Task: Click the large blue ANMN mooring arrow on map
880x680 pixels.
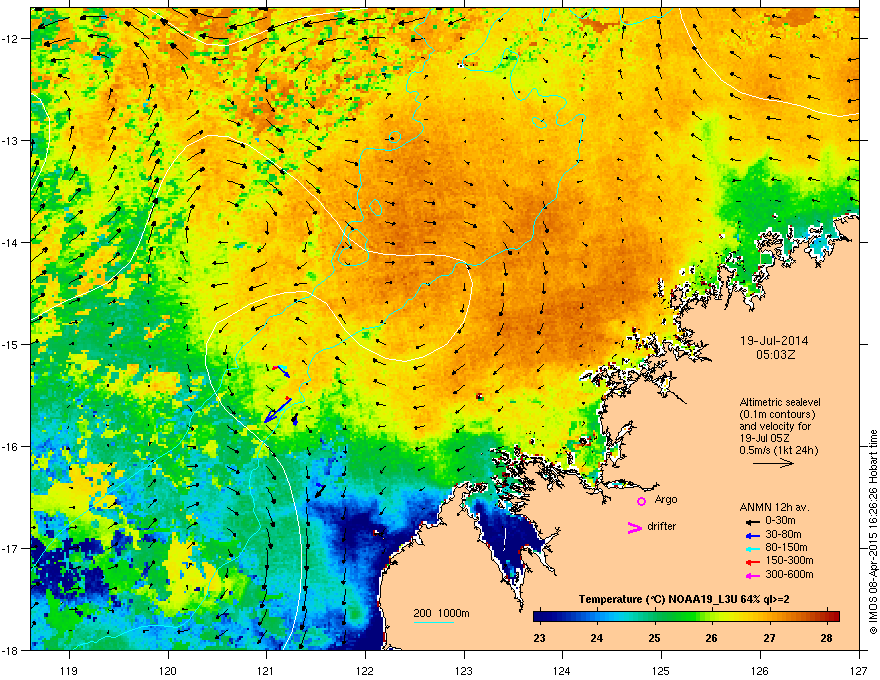Action: 278,410
